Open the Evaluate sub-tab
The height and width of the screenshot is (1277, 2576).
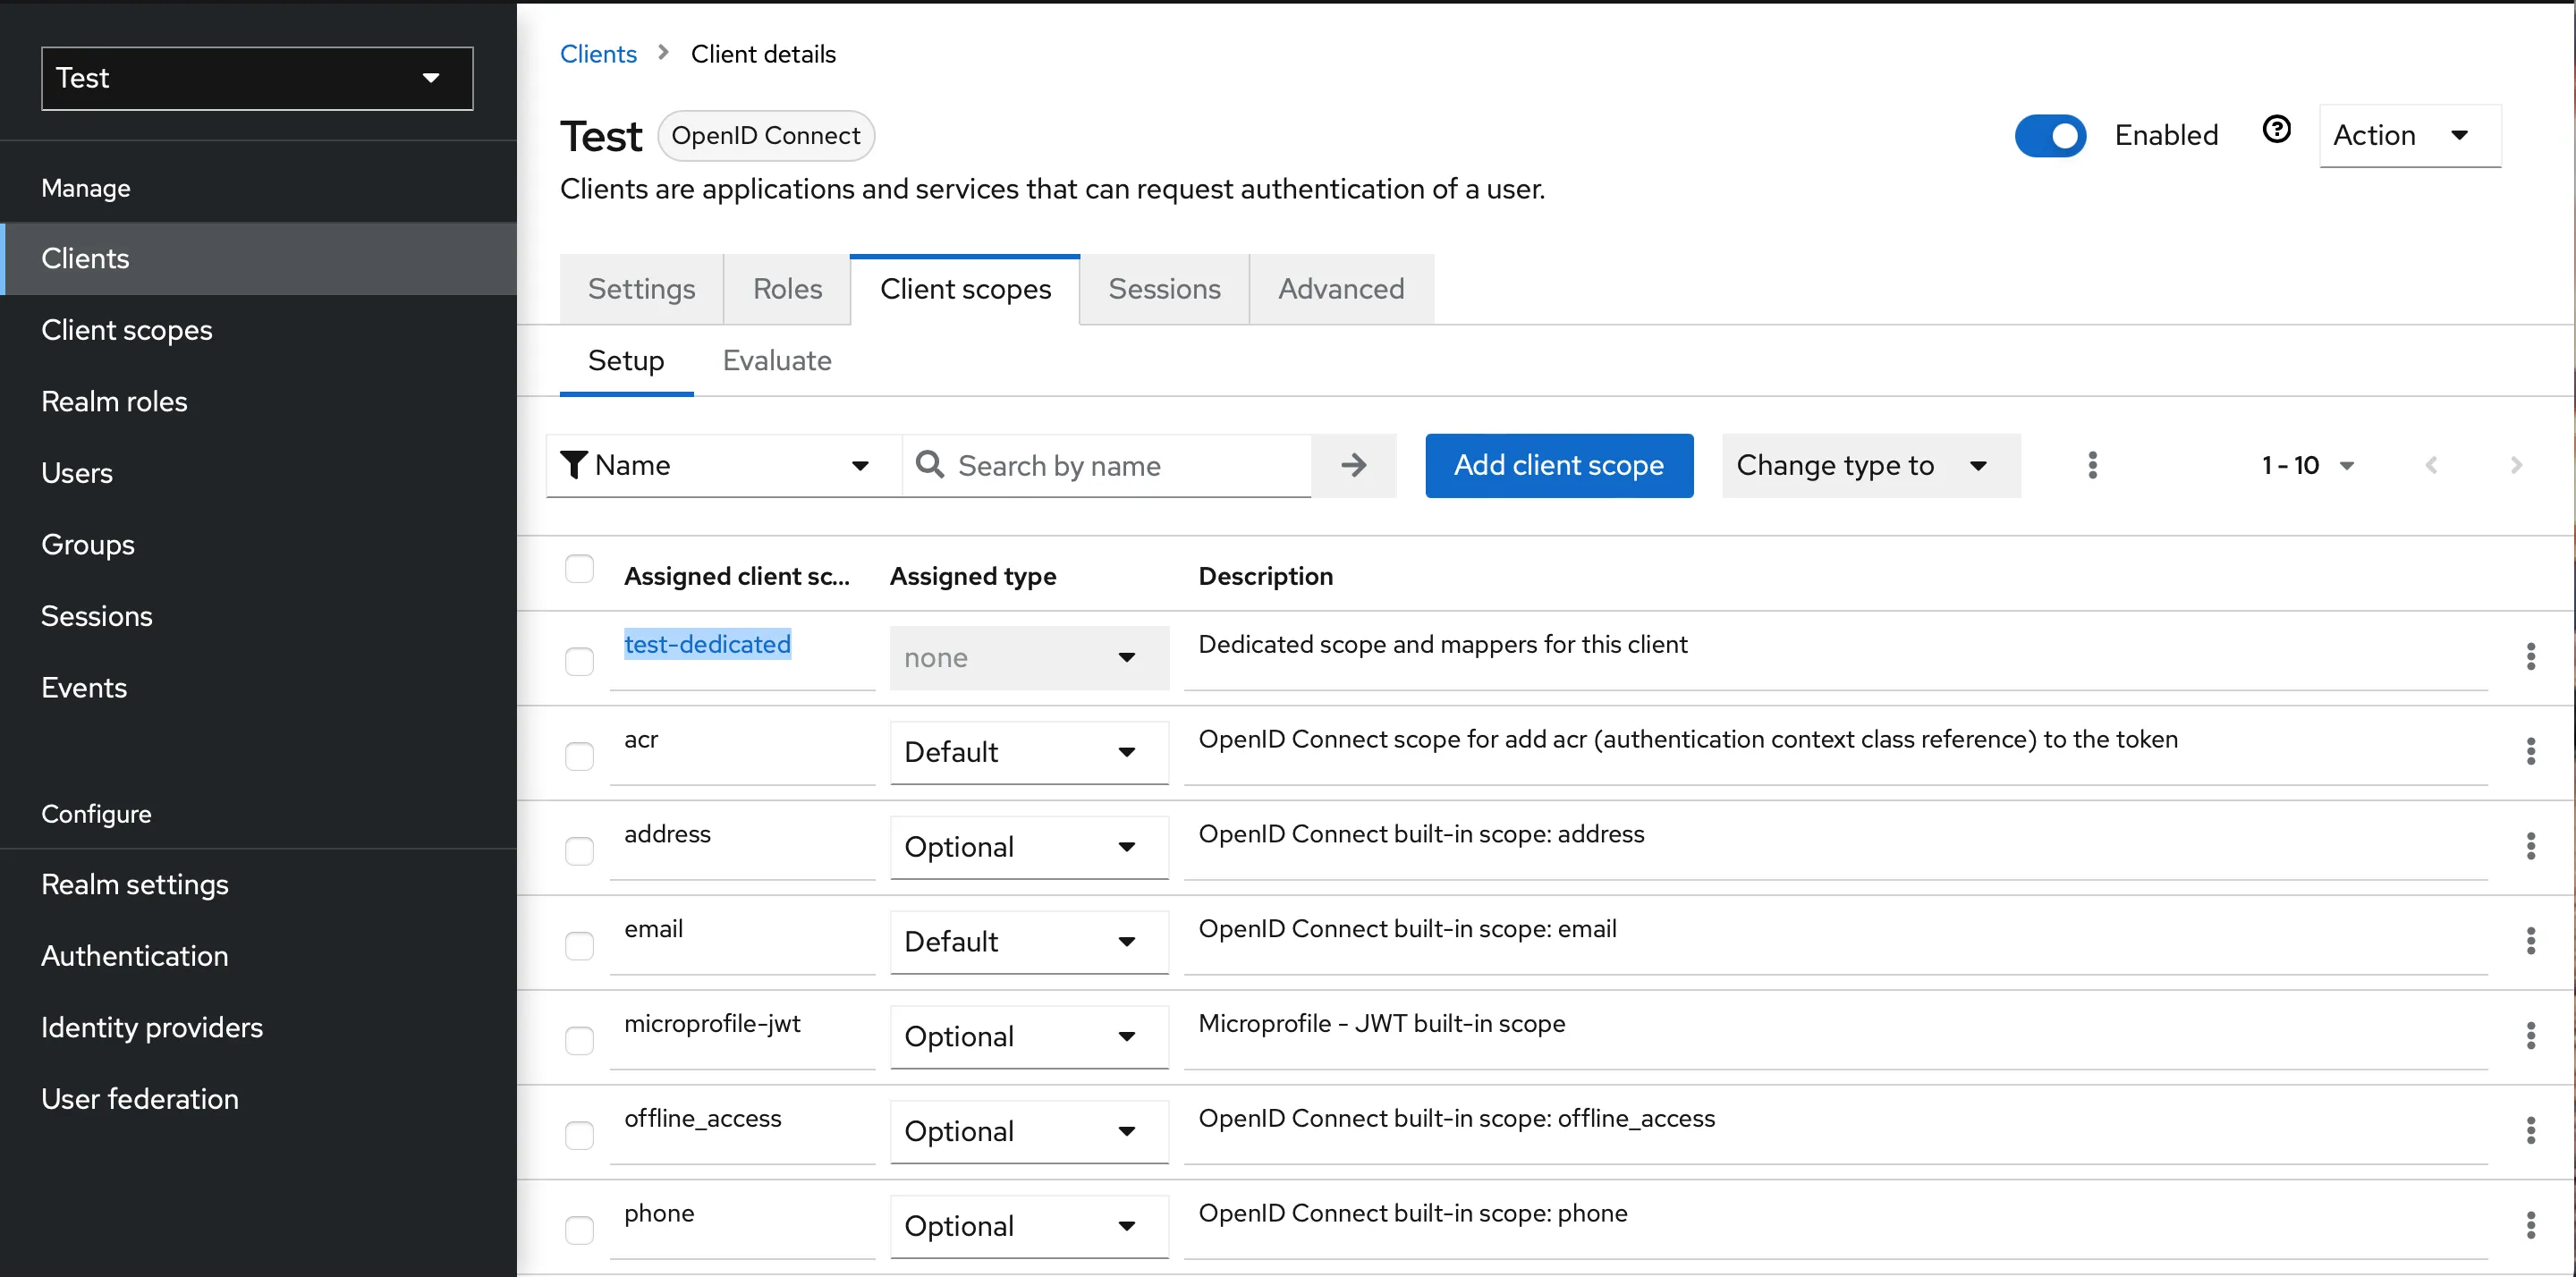tap(776, 361)
